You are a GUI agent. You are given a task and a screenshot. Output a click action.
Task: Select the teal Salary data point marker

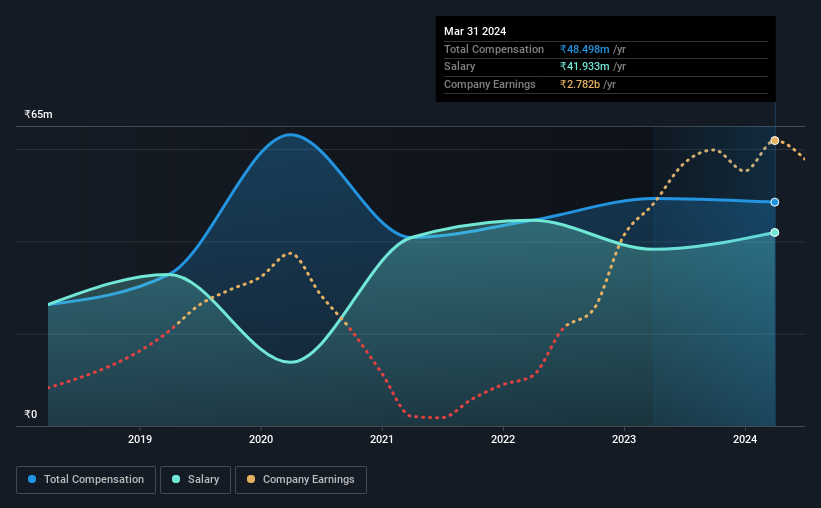775,233
